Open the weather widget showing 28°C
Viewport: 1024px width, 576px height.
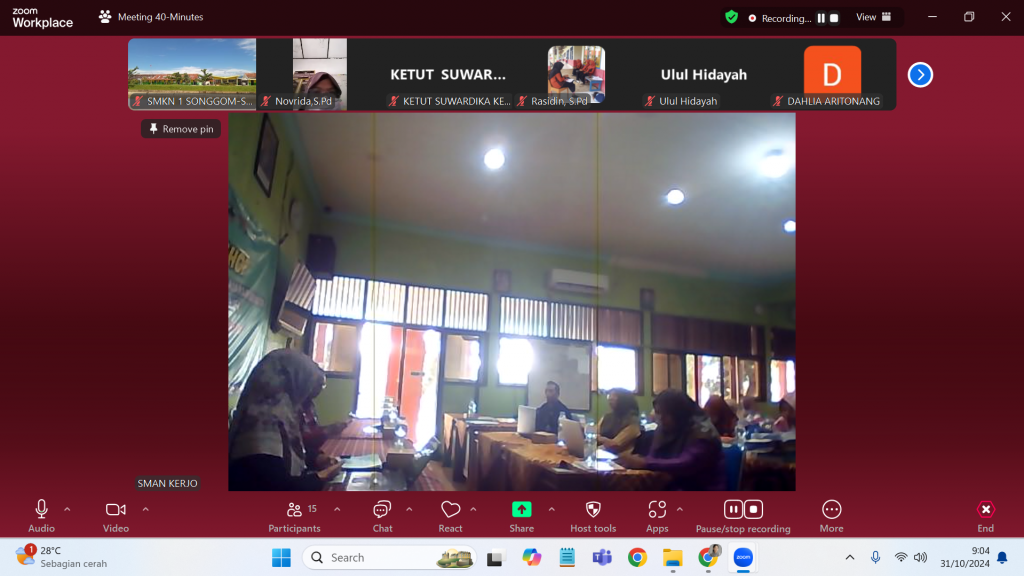pyautogui.click(x=61, y=557)
